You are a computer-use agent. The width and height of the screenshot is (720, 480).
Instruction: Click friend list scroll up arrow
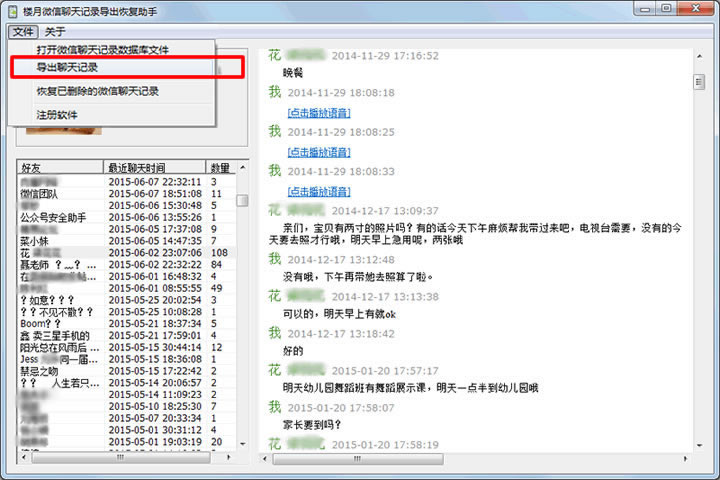point(242,167)
